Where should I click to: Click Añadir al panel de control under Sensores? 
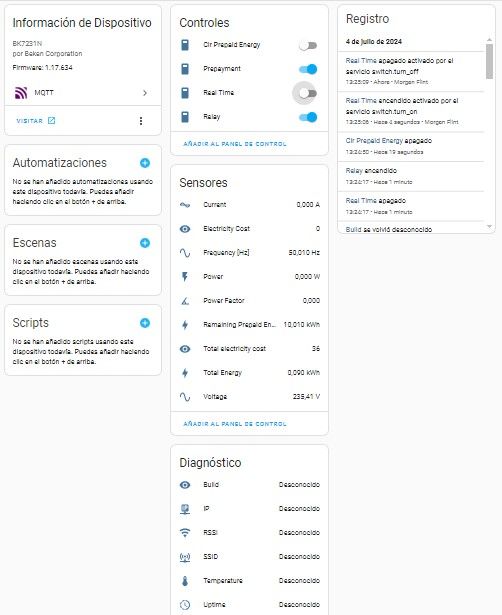click(x=235, y=424)
